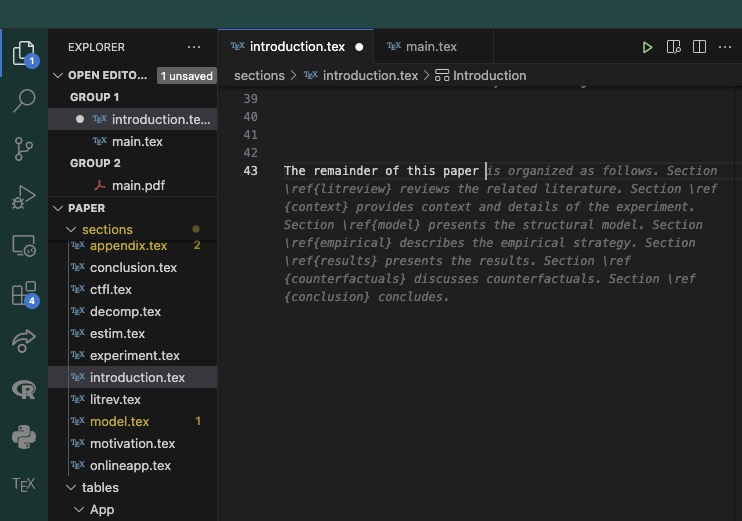The image size is (742, 521).
Task: Open conclusion.tex in the file tree
Action: point(132,267)
